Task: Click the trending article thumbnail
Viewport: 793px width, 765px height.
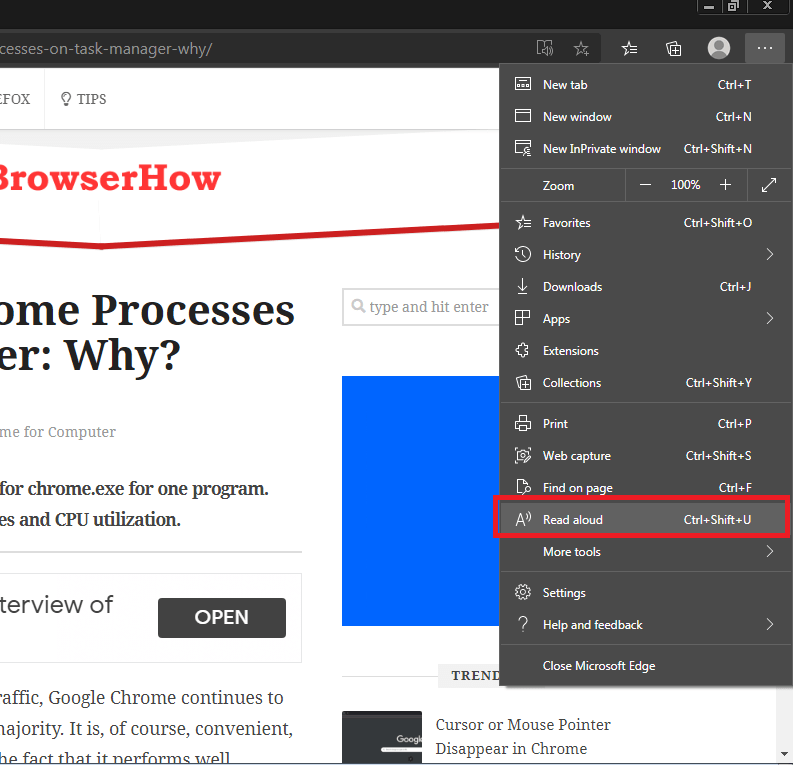Action: (x=382, y=737)
